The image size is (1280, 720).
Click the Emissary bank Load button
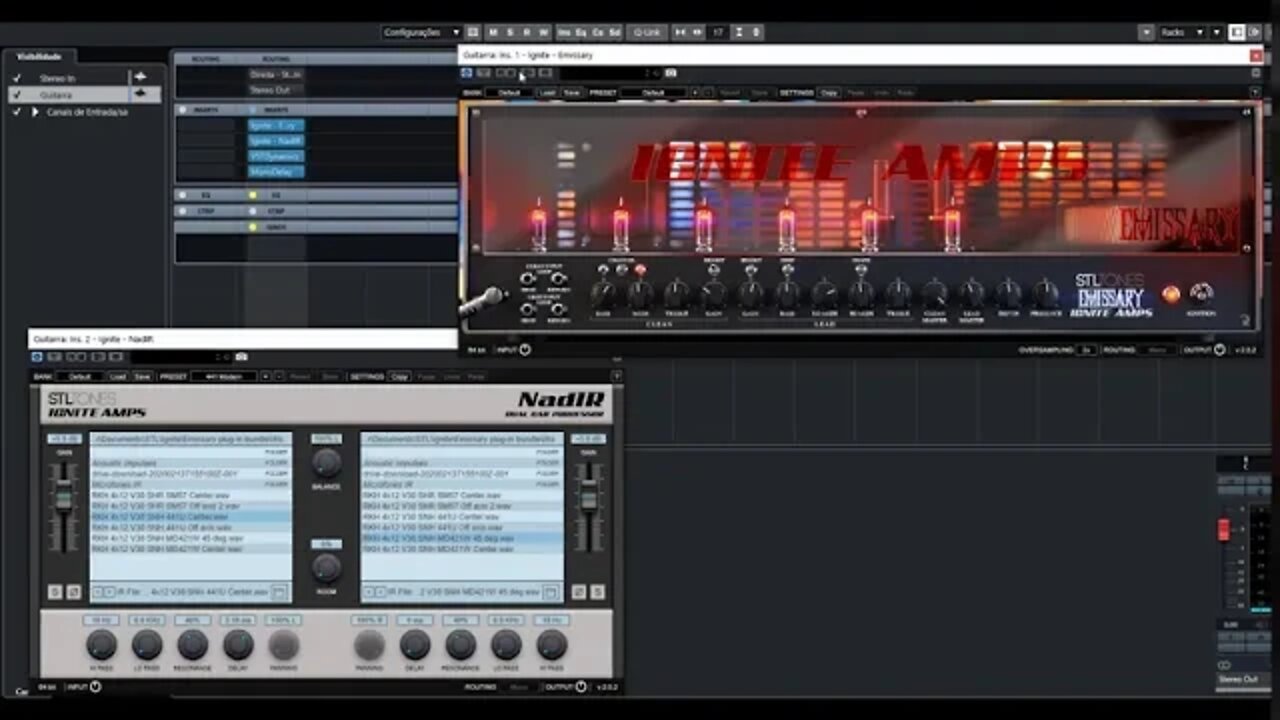pyautogui.click(x=548, y=93)
